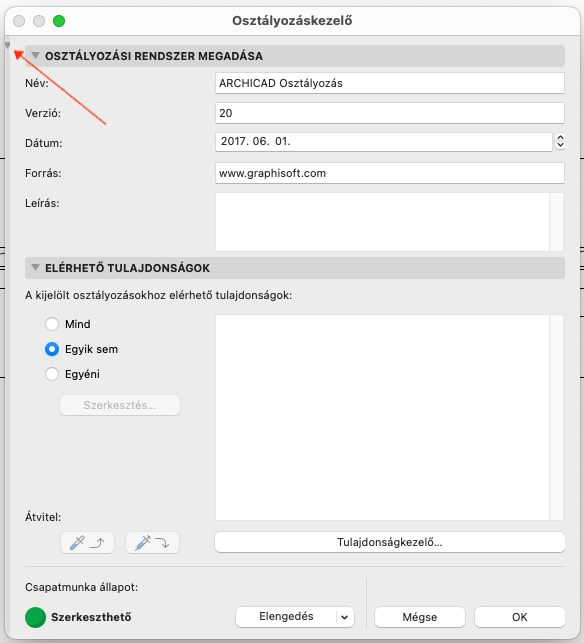The width and height of the screenshot is (584, 643).
Task: Collapse the Elérhető tulajdonságok section
Action: point(36,268)
